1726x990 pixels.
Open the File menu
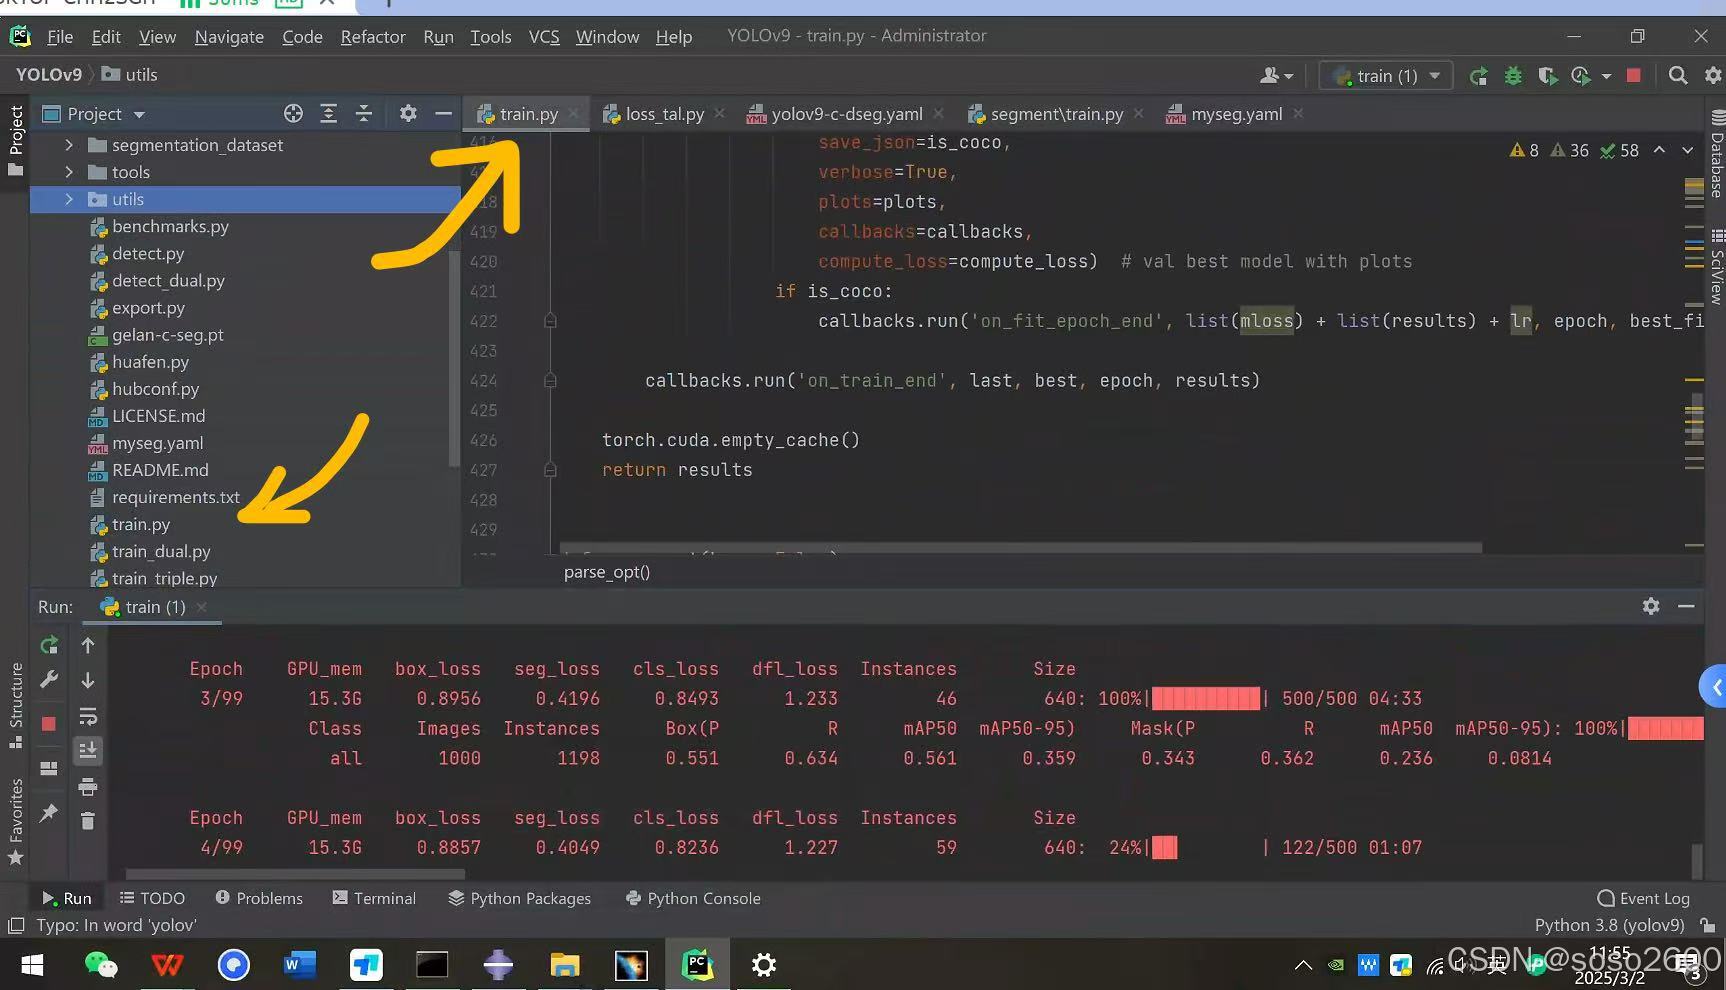pos(60,37)
